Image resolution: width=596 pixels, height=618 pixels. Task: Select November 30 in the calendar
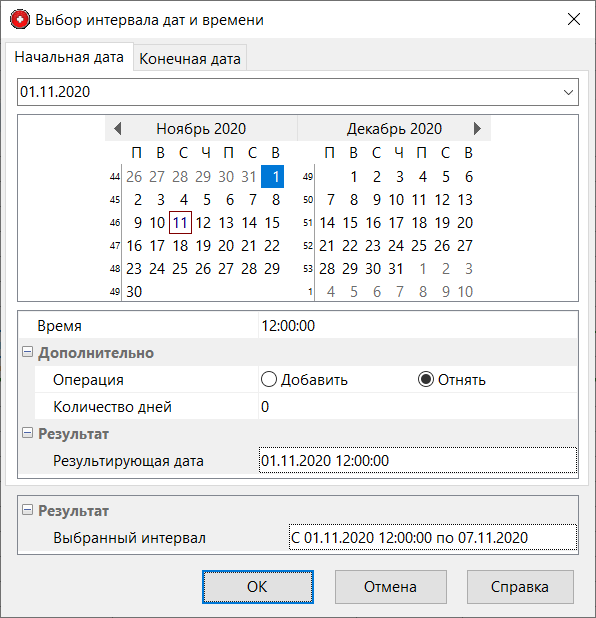134,292
